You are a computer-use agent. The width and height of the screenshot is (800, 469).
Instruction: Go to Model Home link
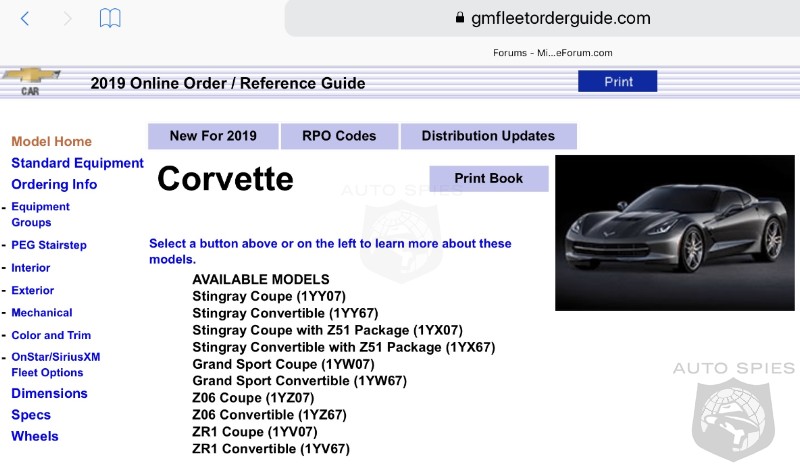point(52,141)
